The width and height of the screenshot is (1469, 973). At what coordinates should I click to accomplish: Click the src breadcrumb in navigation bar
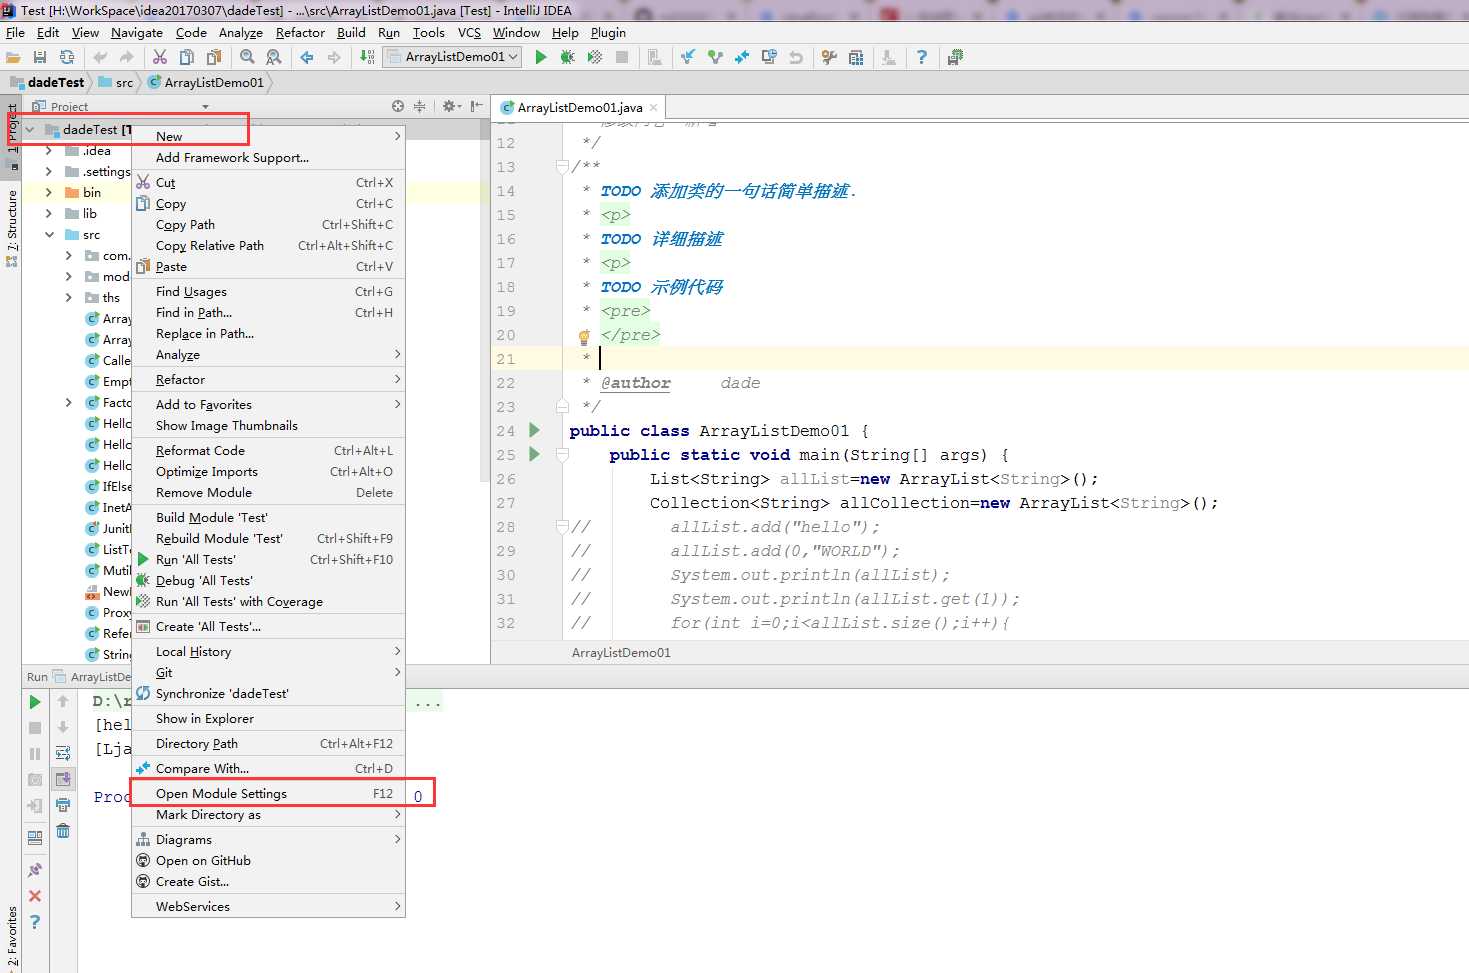point(124,83)
